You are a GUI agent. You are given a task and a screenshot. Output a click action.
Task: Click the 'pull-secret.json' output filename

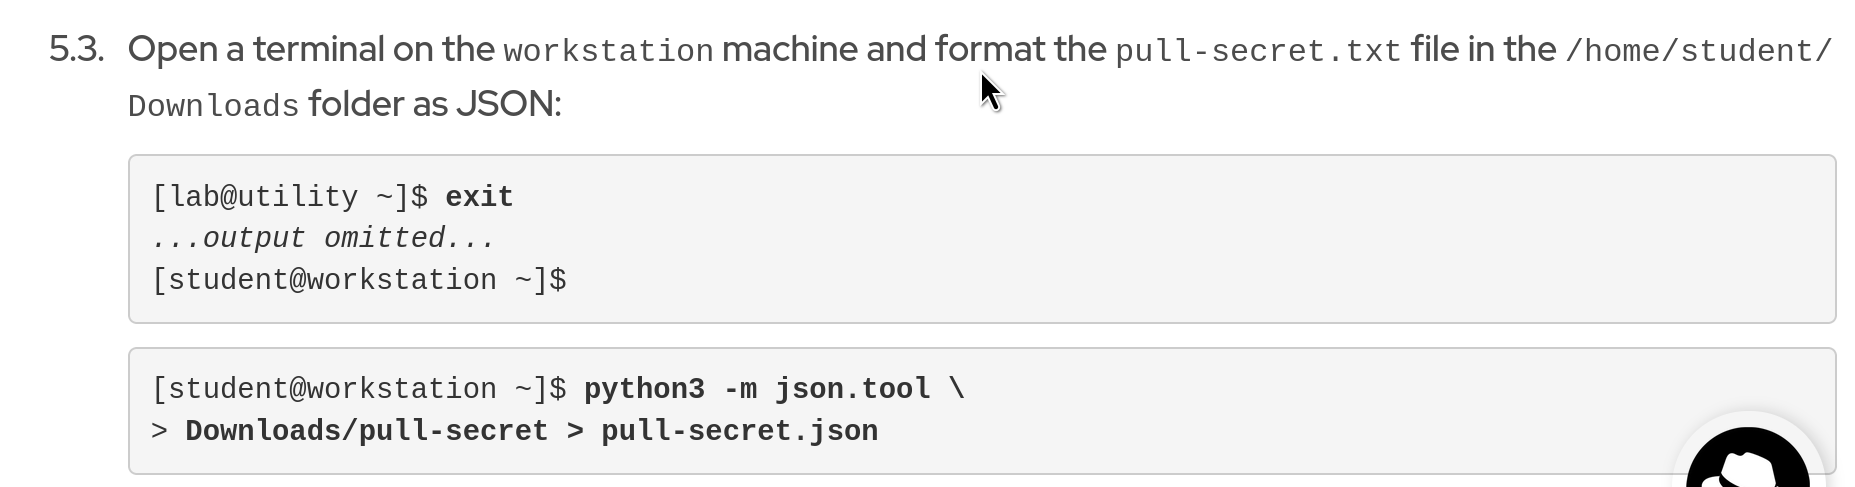(x=739, y=431)
